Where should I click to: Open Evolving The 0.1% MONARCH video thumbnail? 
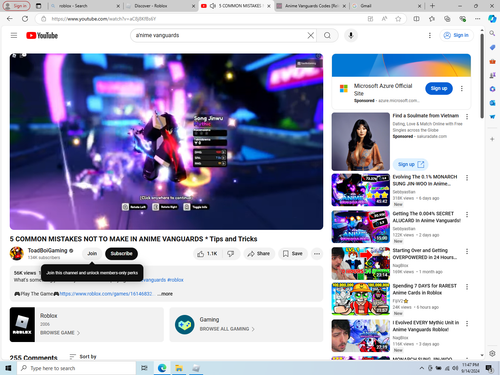coord(361,190)
